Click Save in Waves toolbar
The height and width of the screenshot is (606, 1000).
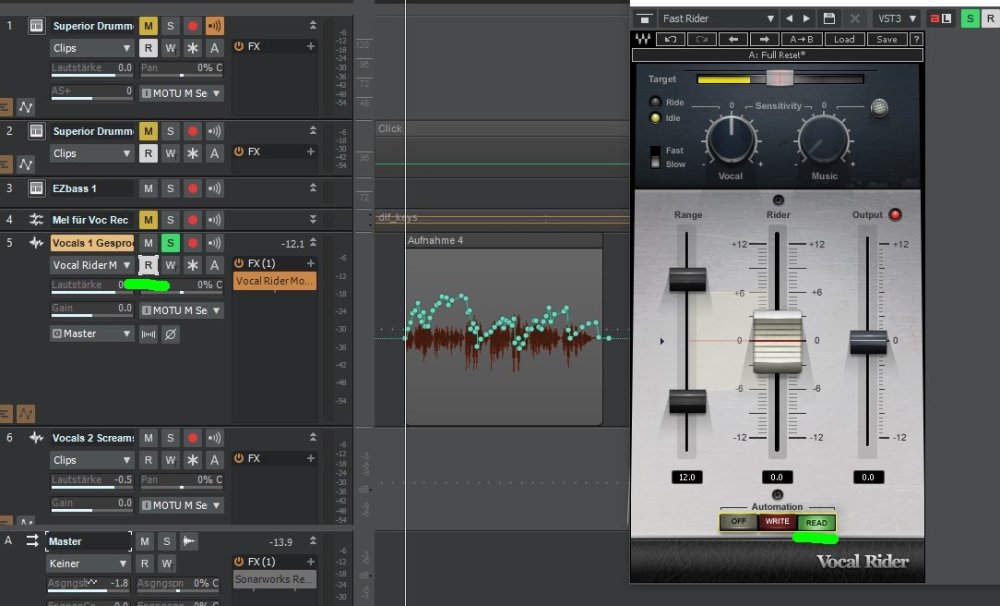click(886, 40)
